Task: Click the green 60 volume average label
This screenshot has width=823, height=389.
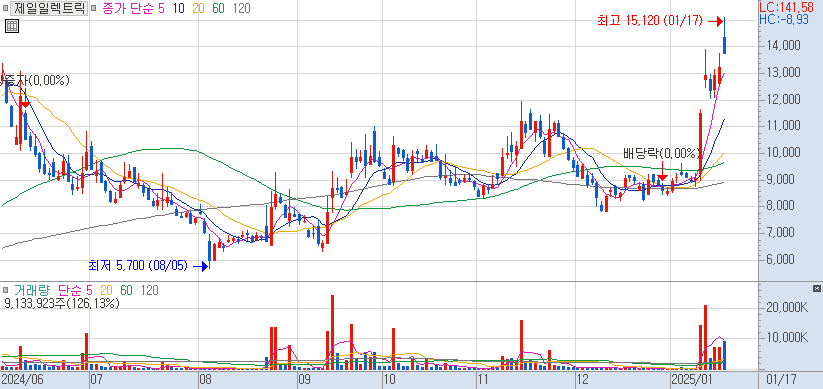Action: [126, 290]
